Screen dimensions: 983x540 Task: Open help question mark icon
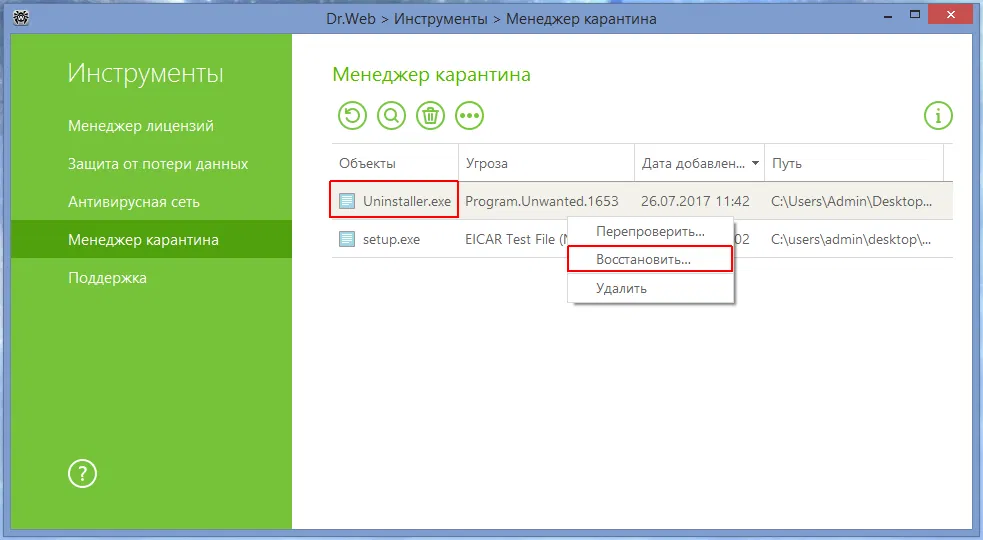82,474
